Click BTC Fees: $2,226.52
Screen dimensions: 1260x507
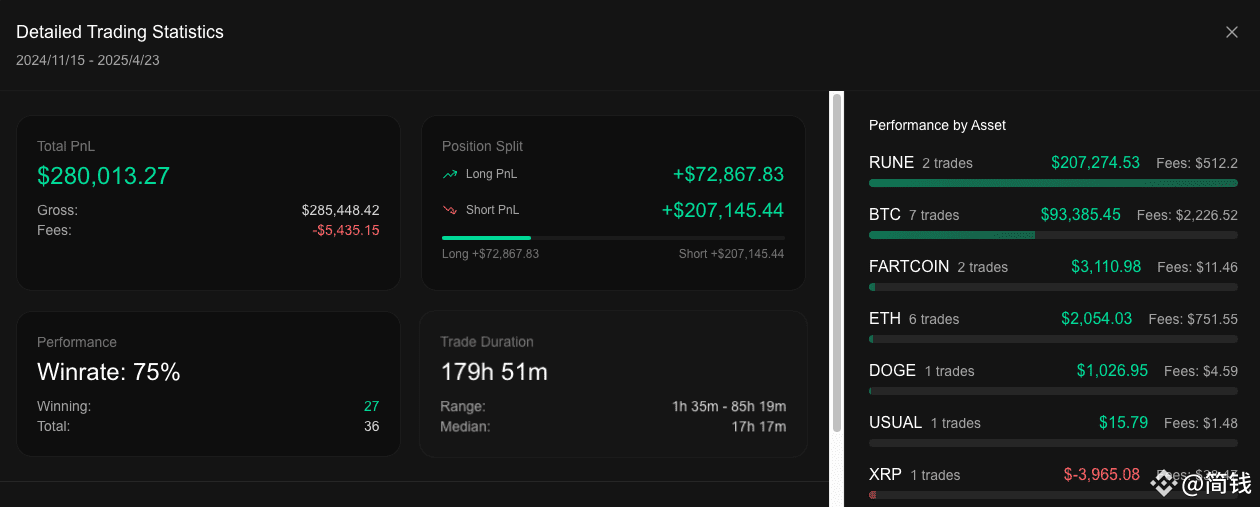pos(1187,215)
